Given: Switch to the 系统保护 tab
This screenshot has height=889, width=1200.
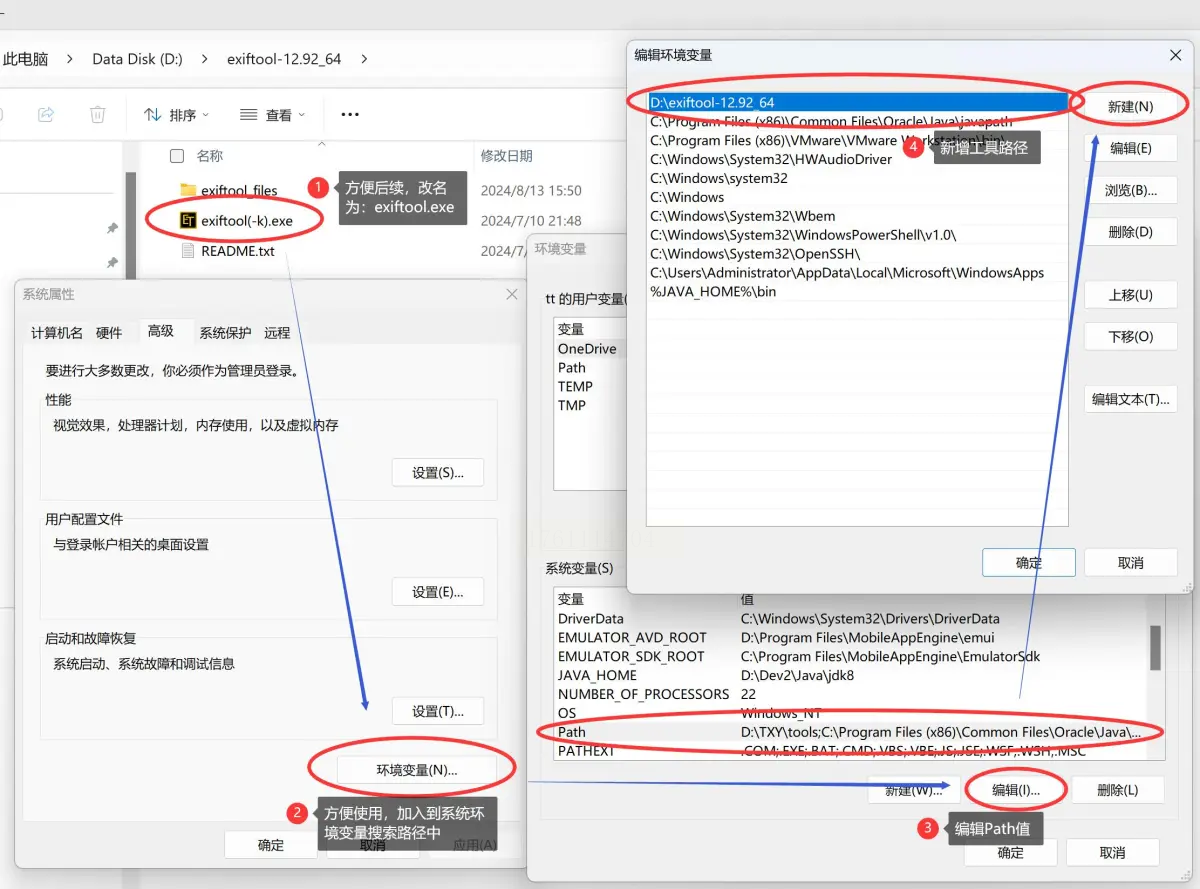Looking at the screenshot, I should point(225,333).
